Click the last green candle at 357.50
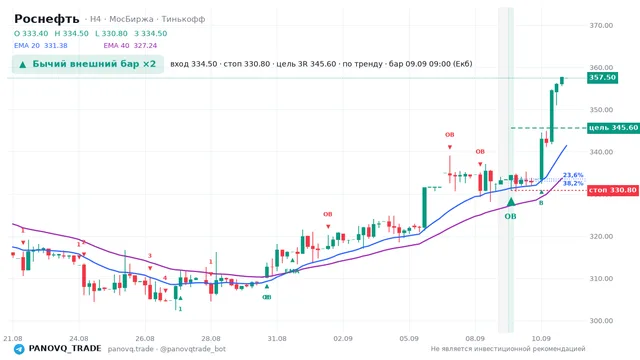Viewport: 640px width, 360px height. pyautogui.click(x=562, y=81)
